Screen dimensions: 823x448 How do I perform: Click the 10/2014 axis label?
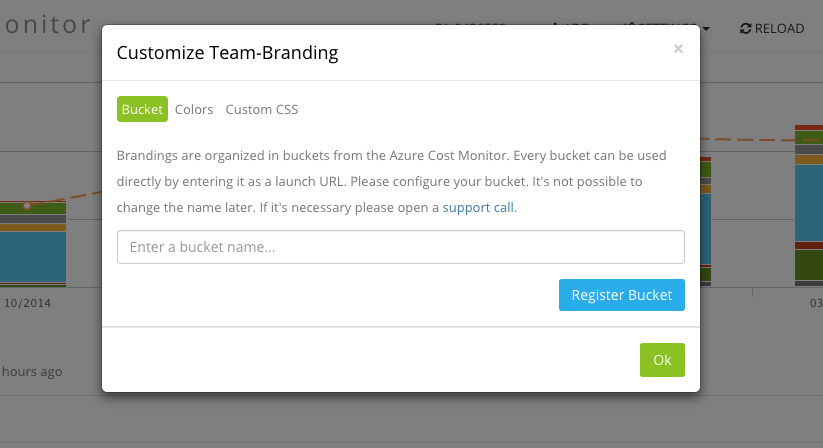pyautogui.click(x=27, y=301)
